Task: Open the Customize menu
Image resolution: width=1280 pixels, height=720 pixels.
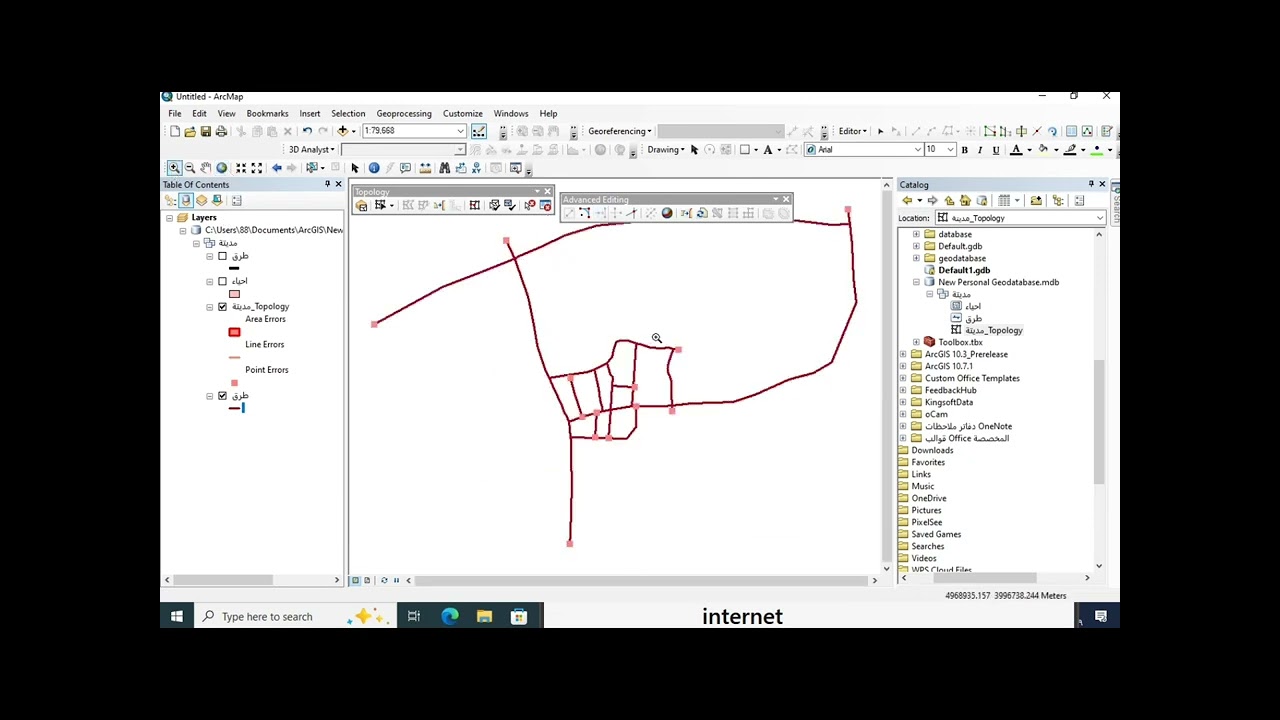Action: [x=463, y=113]
